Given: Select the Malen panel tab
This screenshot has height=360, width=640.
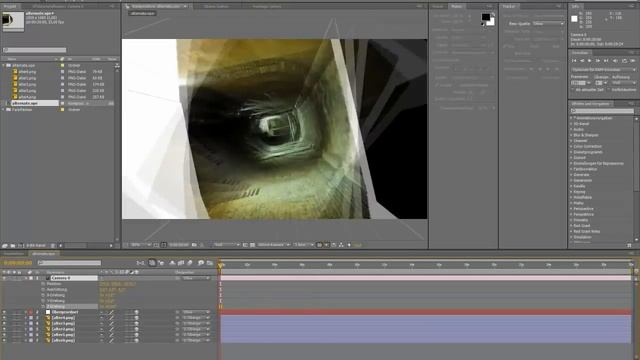Looking at the screenshot, I should point(457,7).
